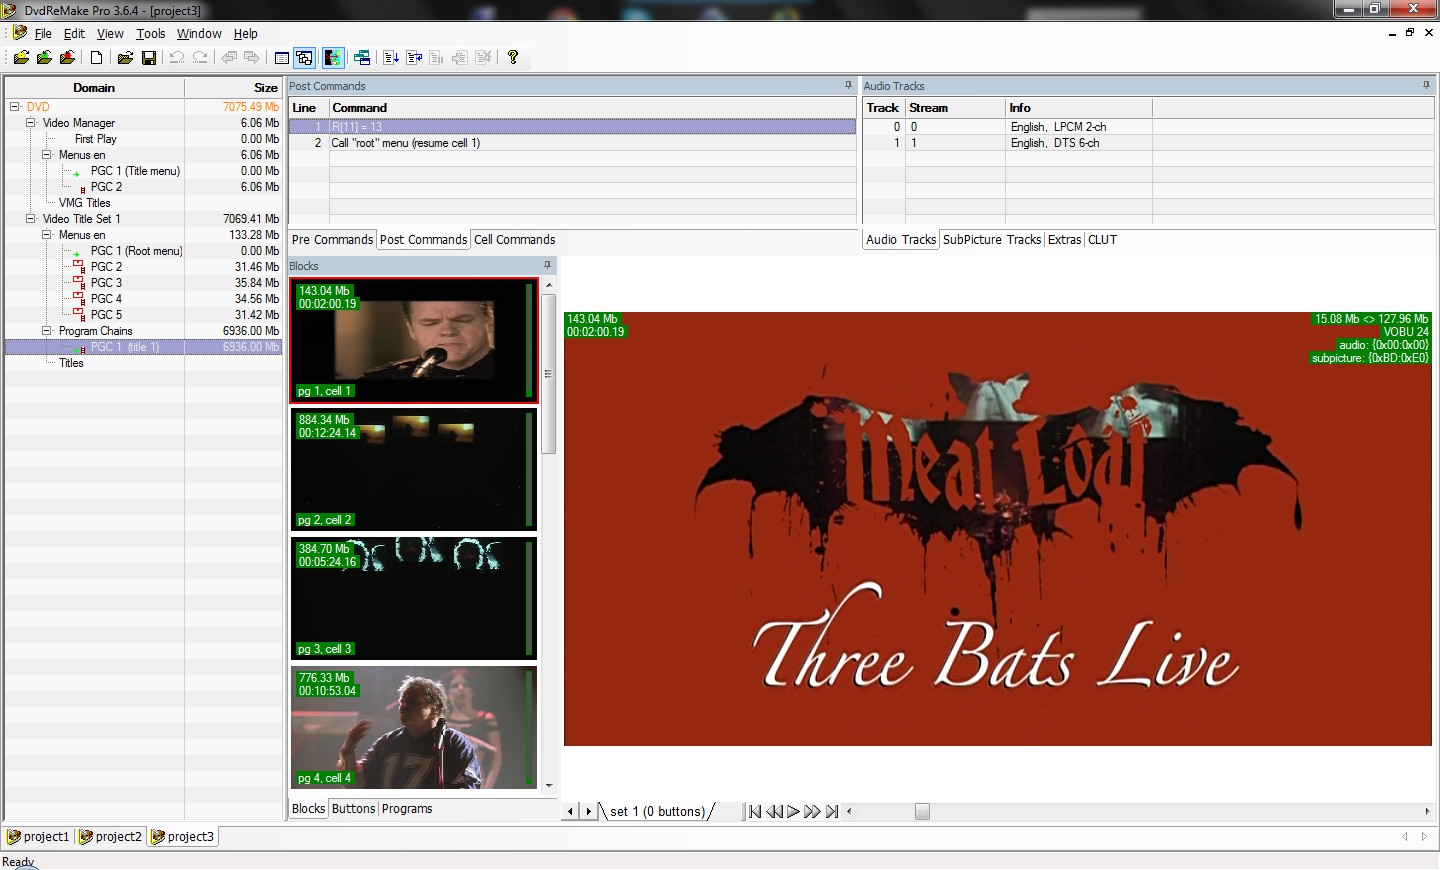The image size is (1440, 870).
Task: Select the set 1 (0 buttons) tab
Action: pyautogui.click(x=657, y=812)
